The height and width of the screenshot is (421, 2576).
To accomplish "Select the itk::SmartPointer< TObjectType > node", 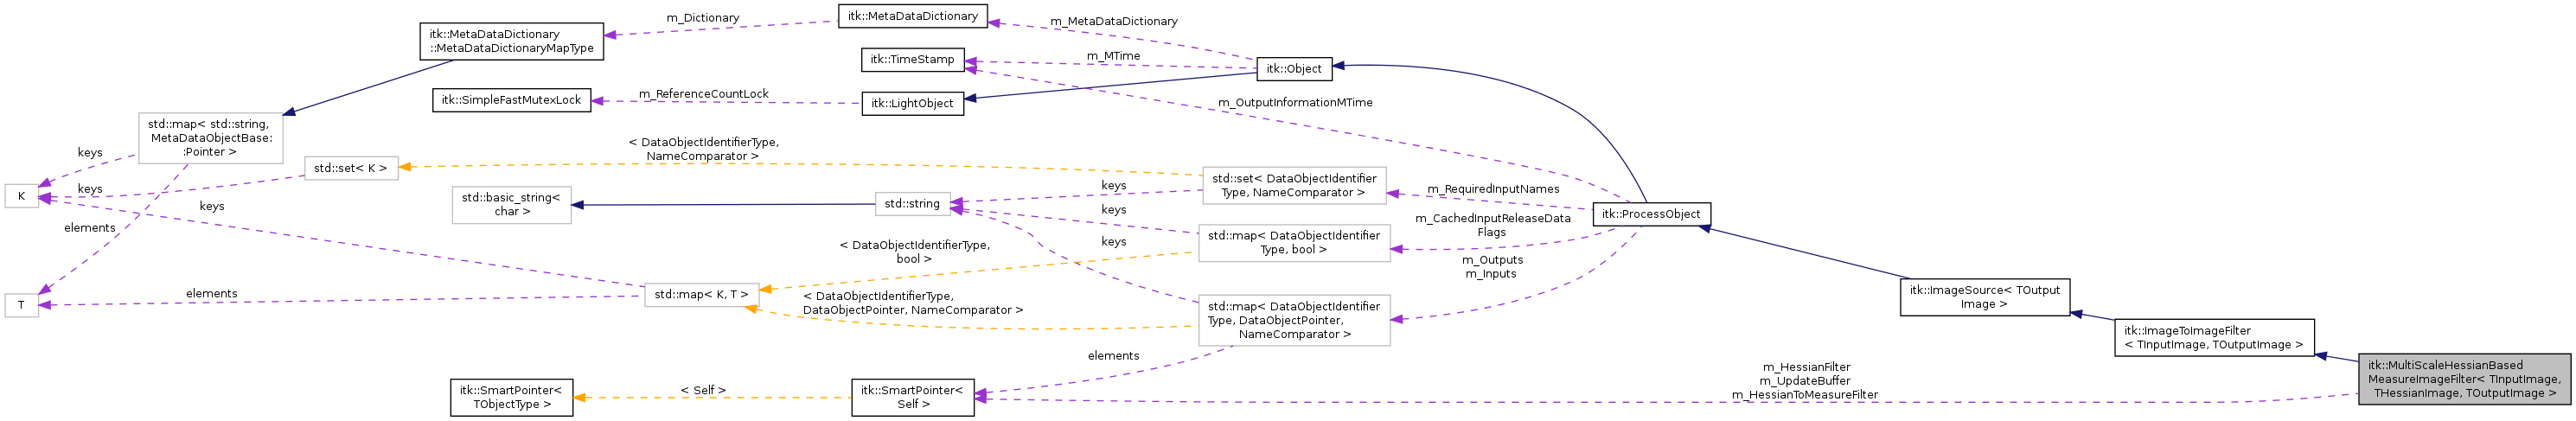I will pyautogui.click(x=511, y=397).
